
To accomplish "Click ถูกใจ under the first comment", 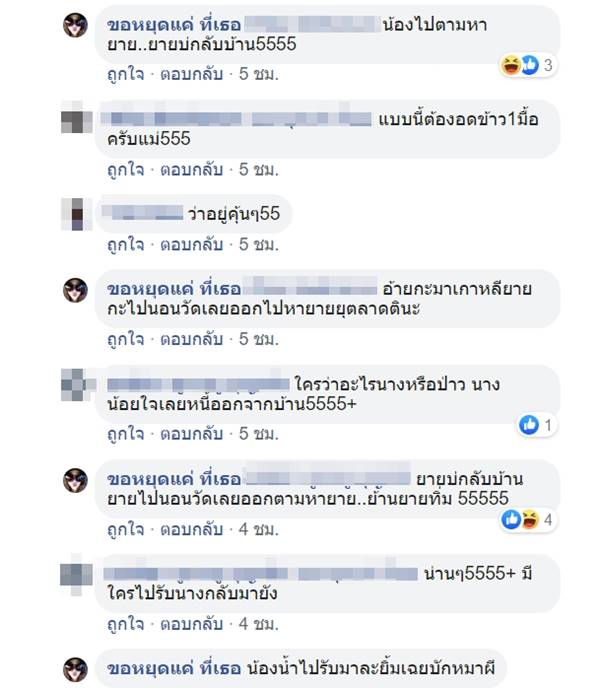I will (x=125, y=74).
